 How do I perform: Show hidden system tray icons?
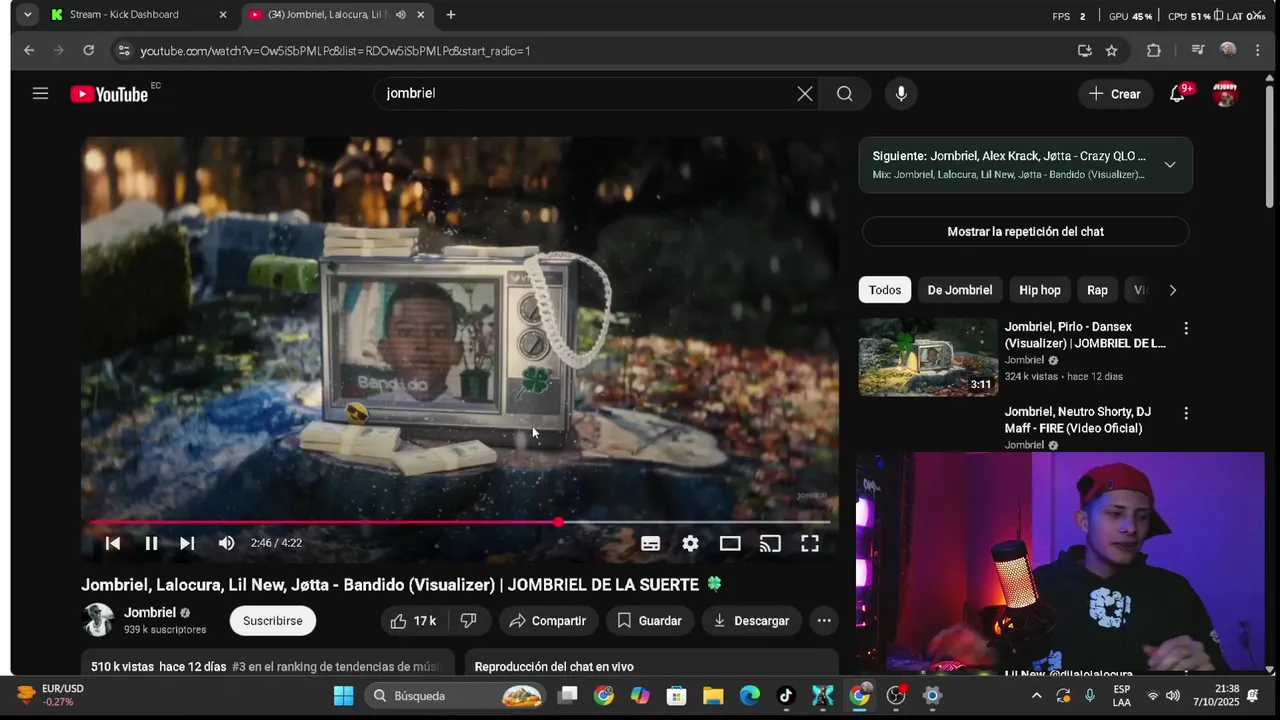pos(1036,696)
